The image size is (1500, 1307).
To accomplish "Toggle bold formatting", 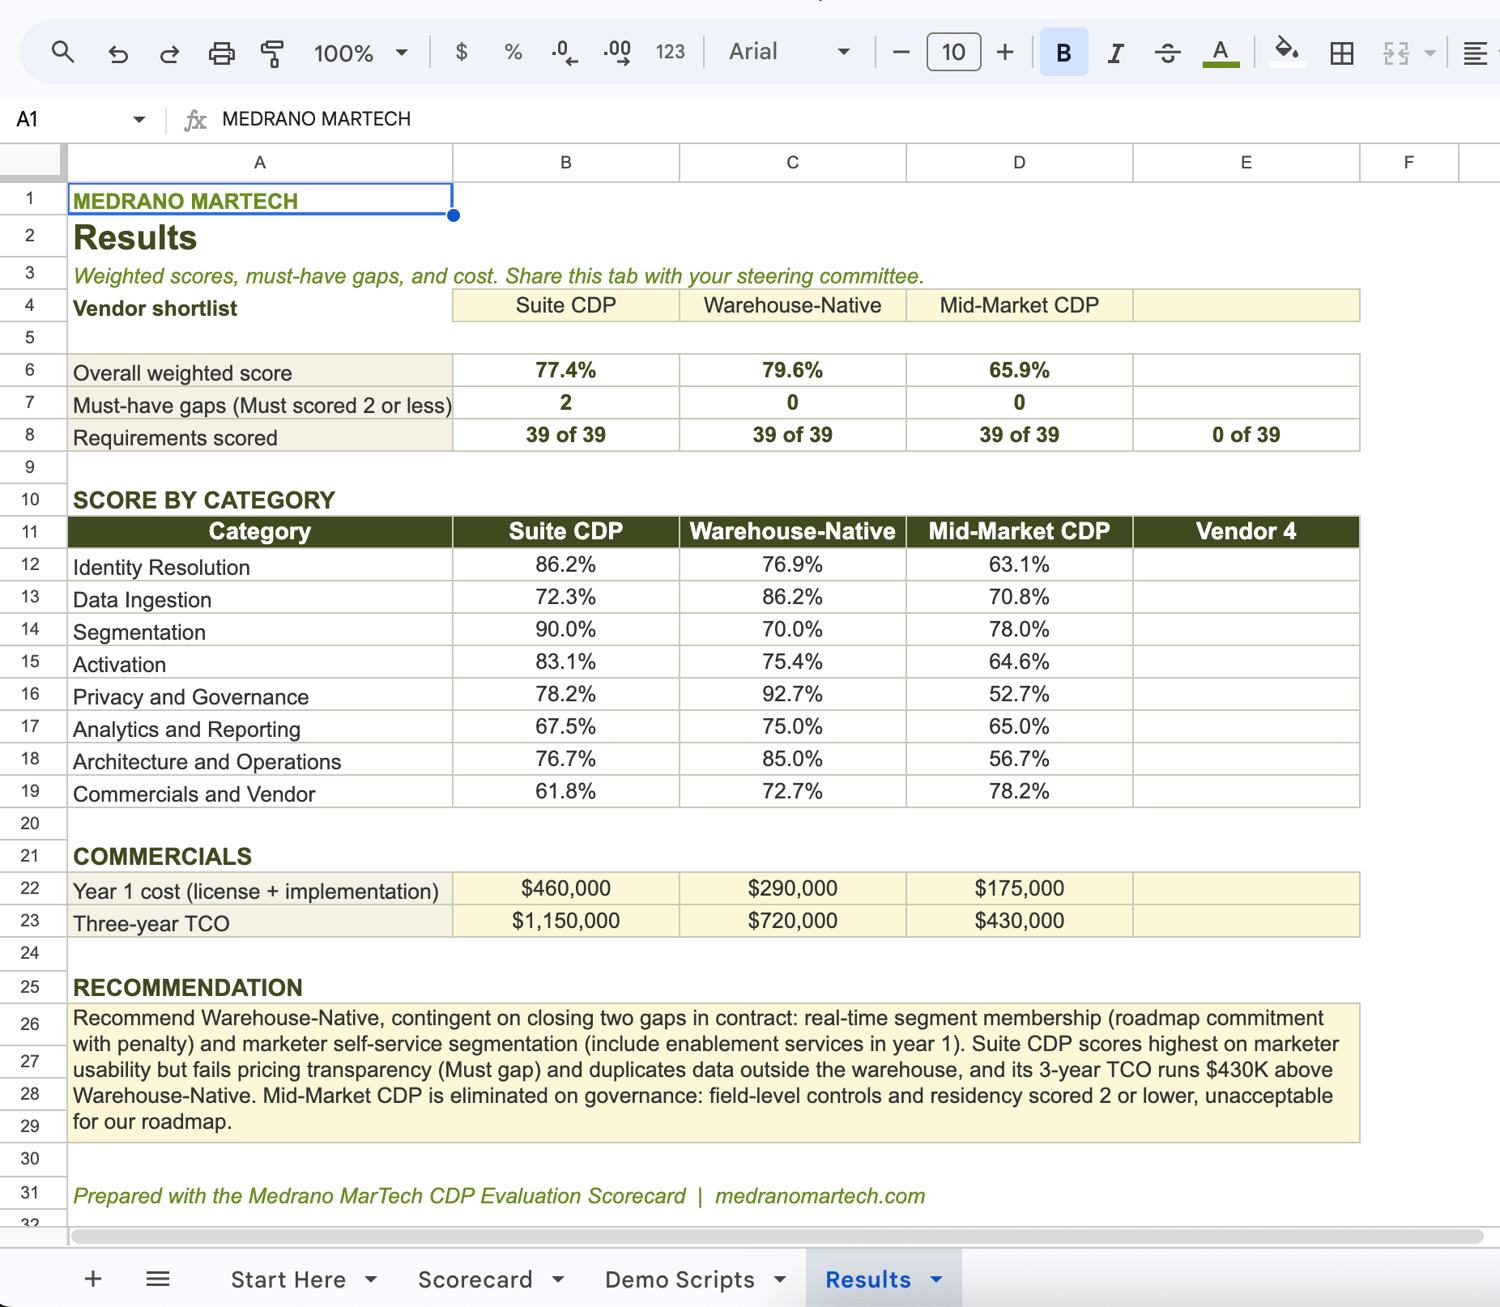I will coord(1063,52).
